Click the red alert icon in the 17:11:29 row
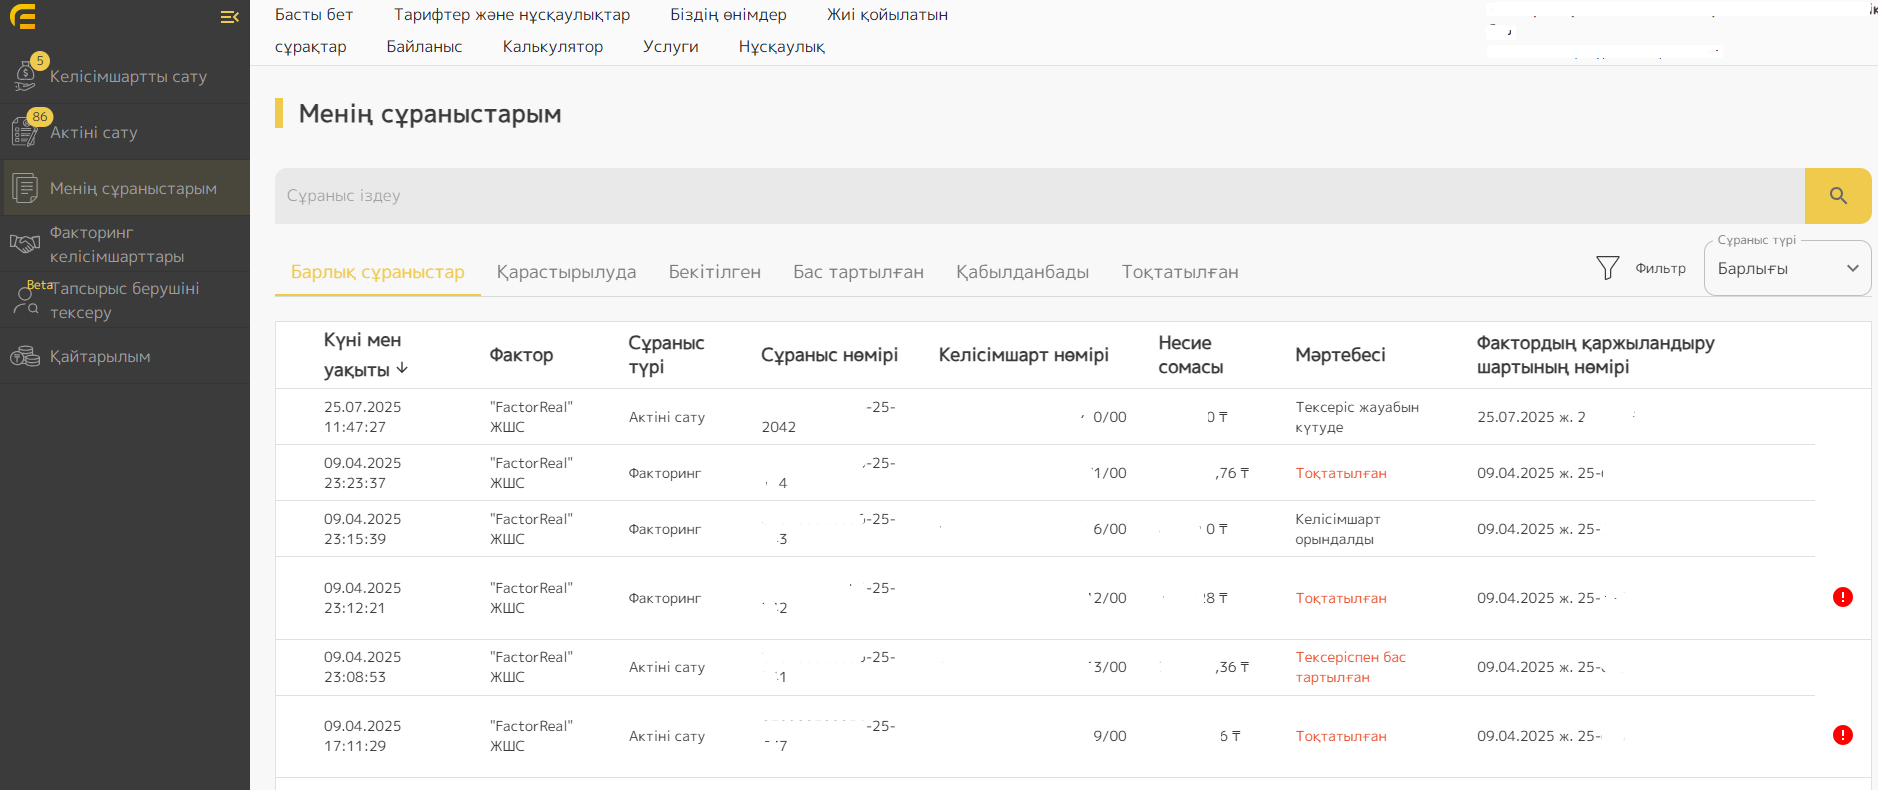This screenshot has height=790, width=1878. (x=1843, y=735)
